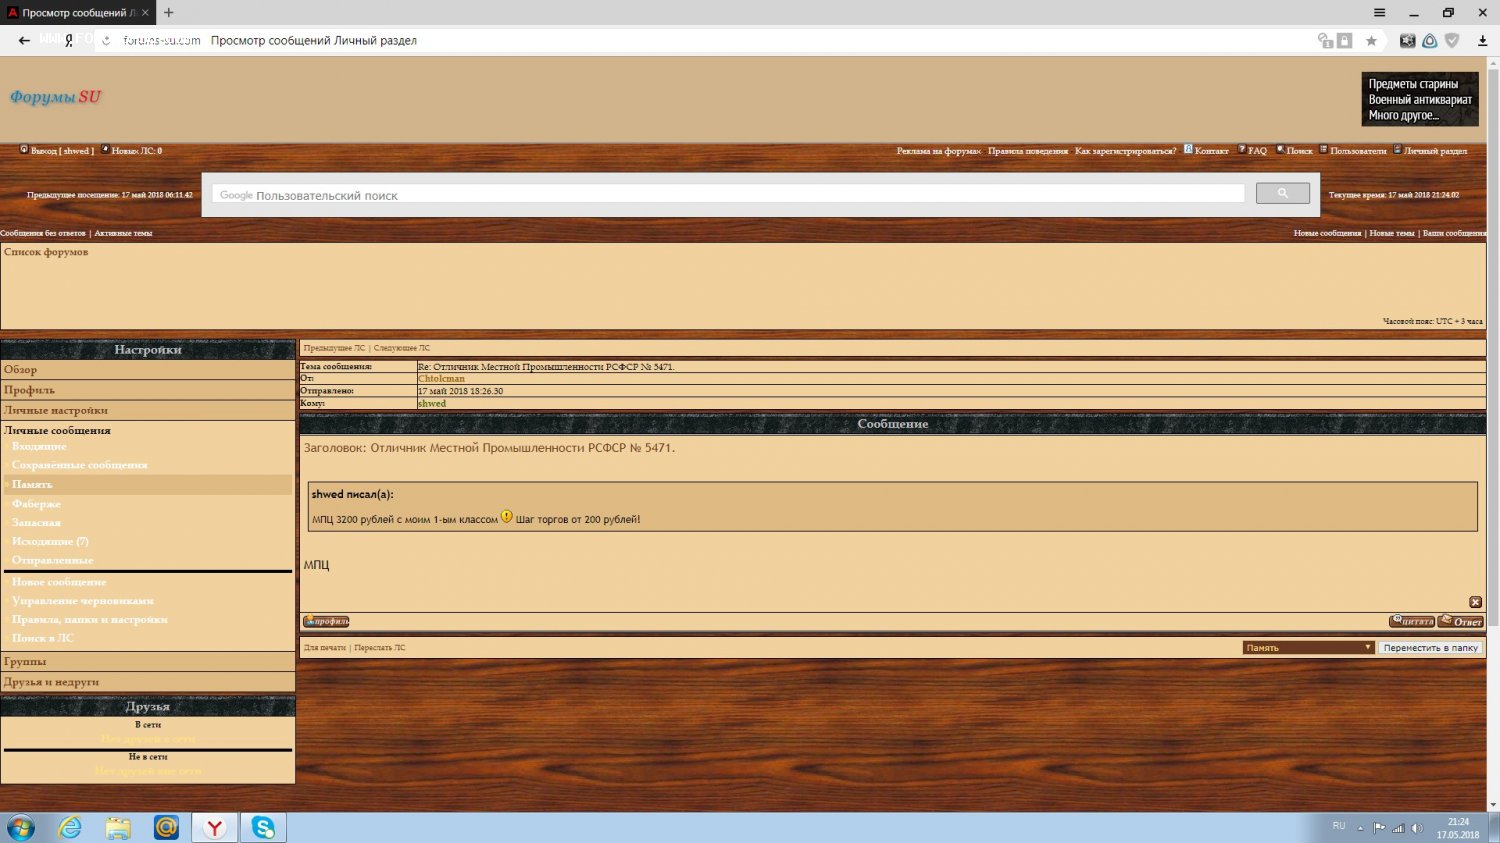This screenshot has width=1500, height=843.
Task: Expand the Друзья и недруги section
Action: (51, 682)
